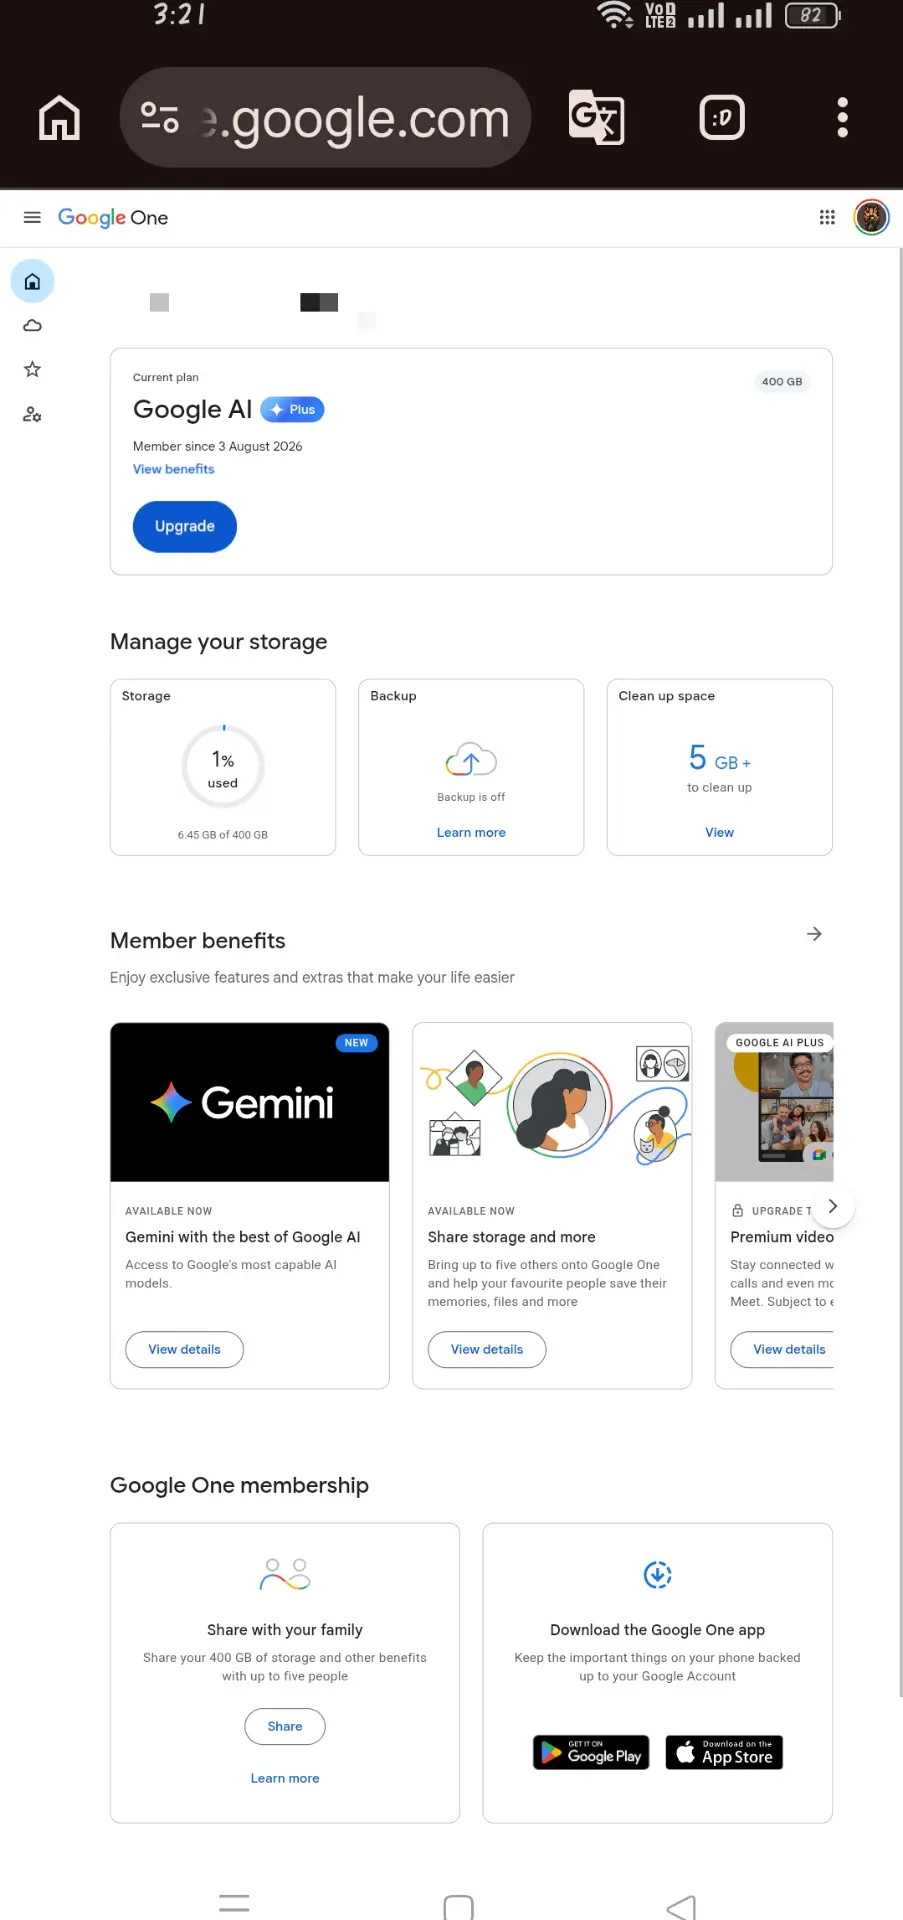Image resolution: width=903 pixels, height=1920 pixels.
Task: Open the Google apps grid
Action: coord(827,217)
